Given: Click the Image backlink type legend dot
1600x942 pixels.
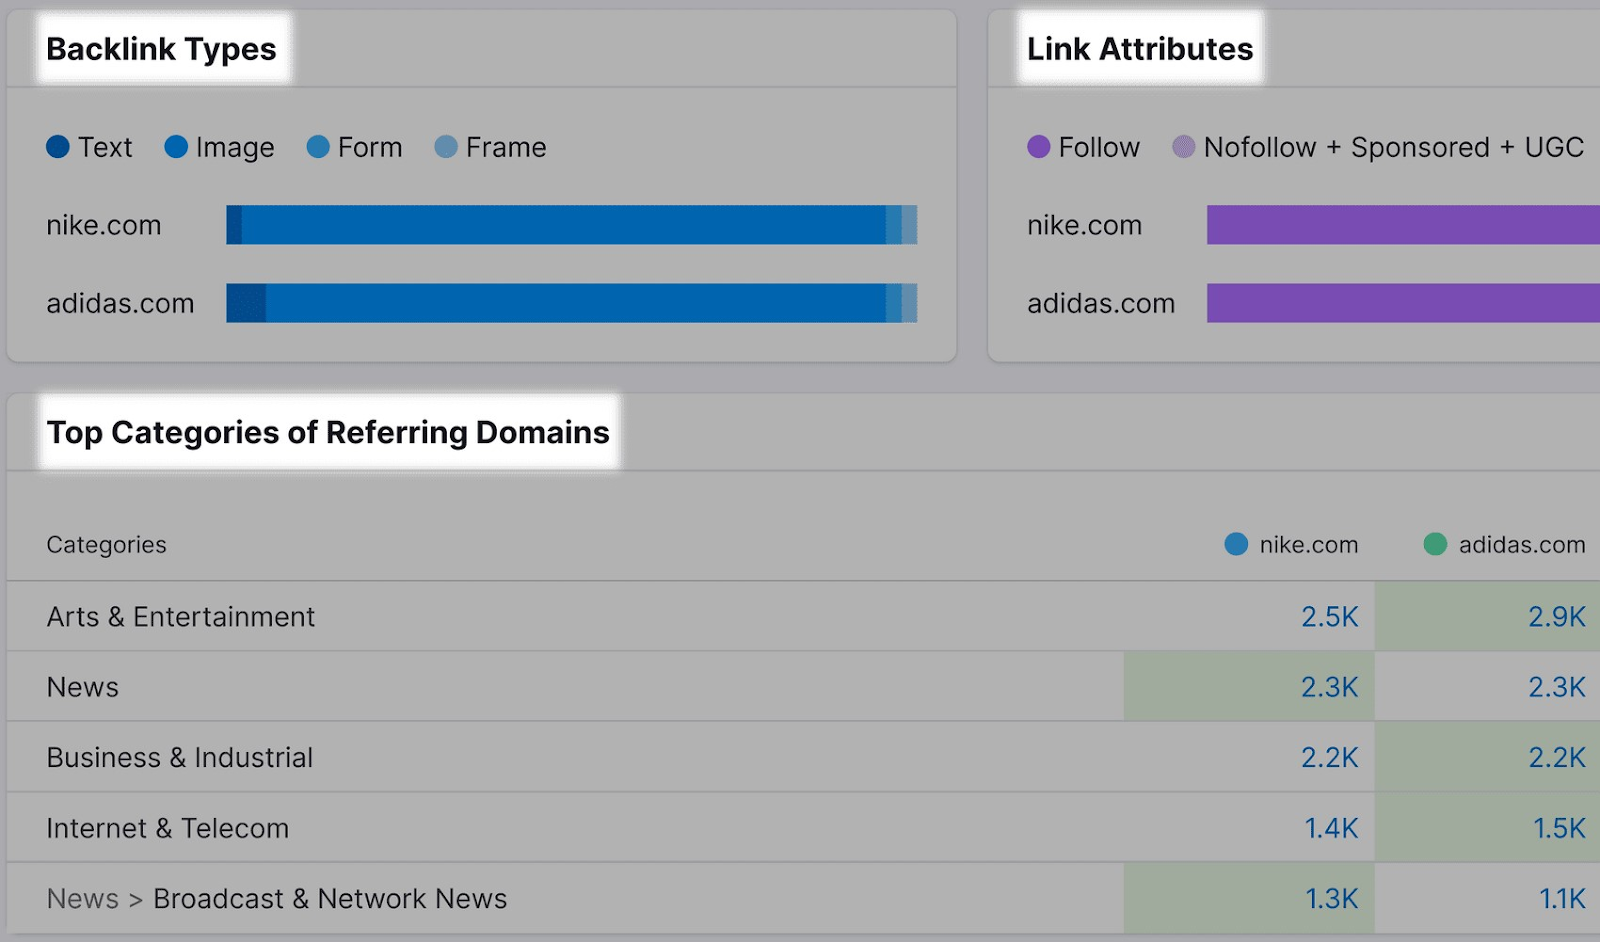Looking at the screenshot, I should point(177,147).
